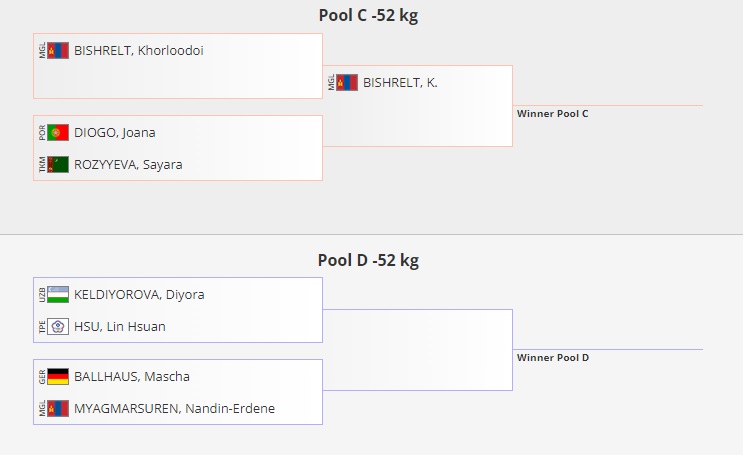Image resolution: width=743 pixels, height=455 pixels.
Task: Click Mongolia flag beside BISHRELT, Khorloodoi
Action: click(58, 50)
